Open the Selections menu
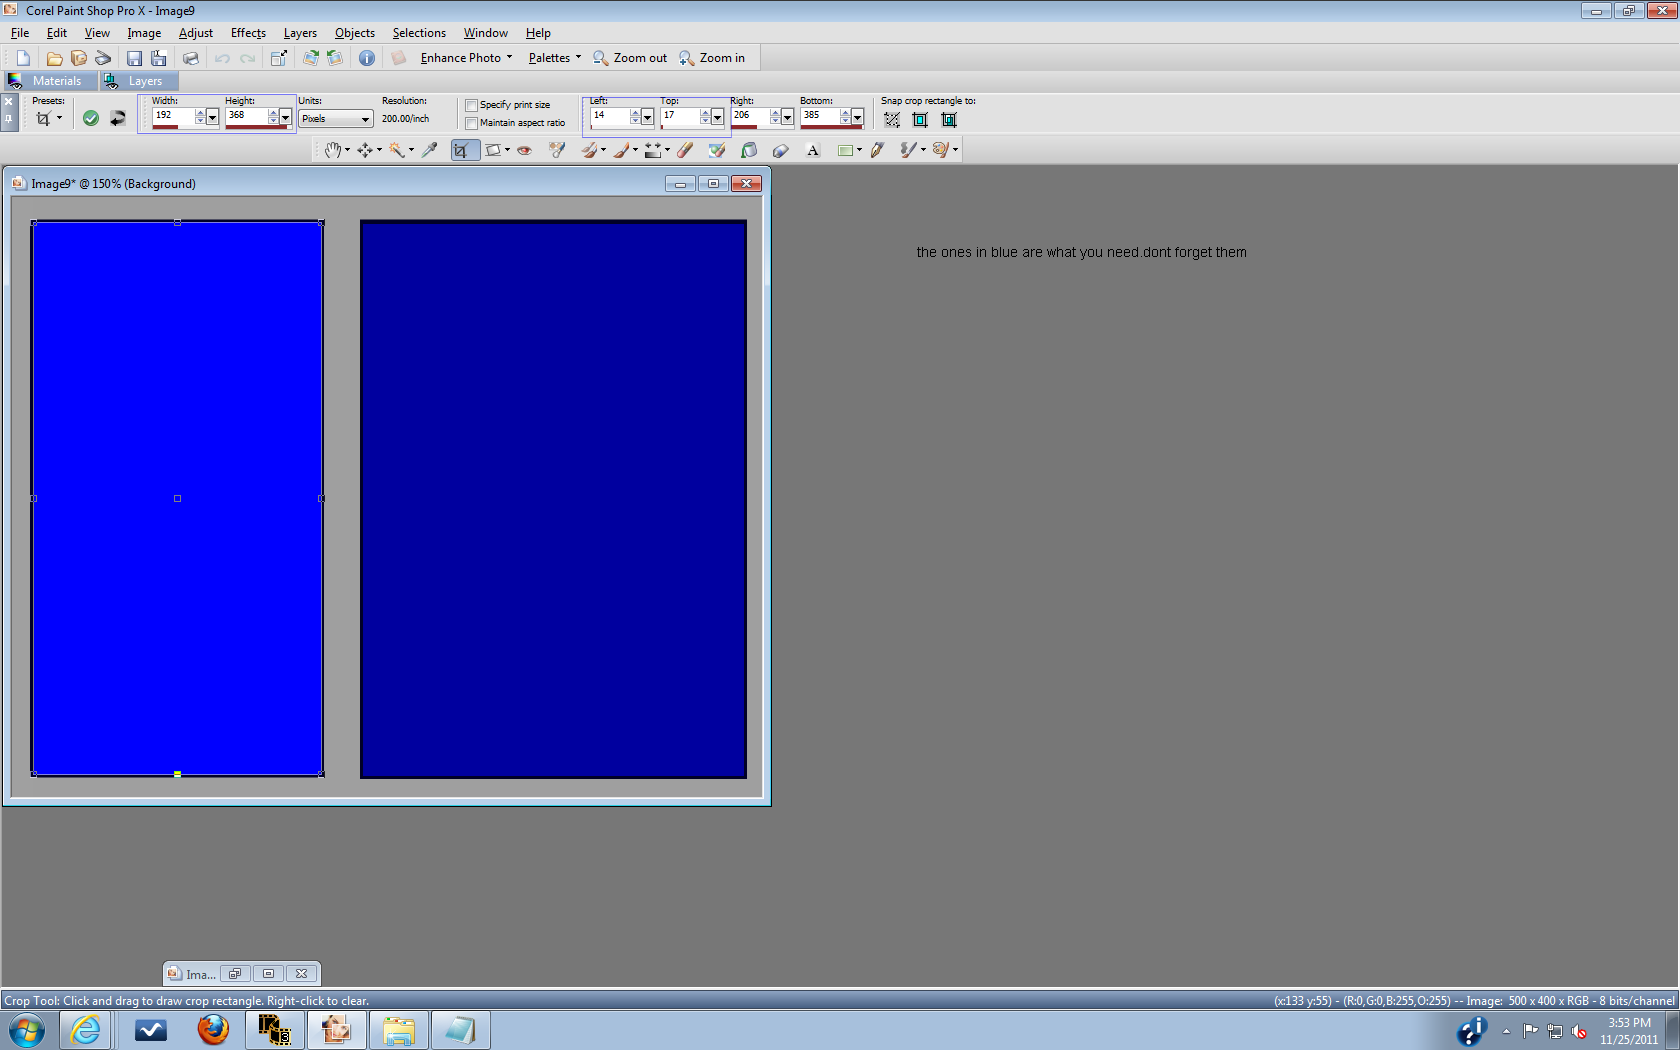 tap(419, 33)
